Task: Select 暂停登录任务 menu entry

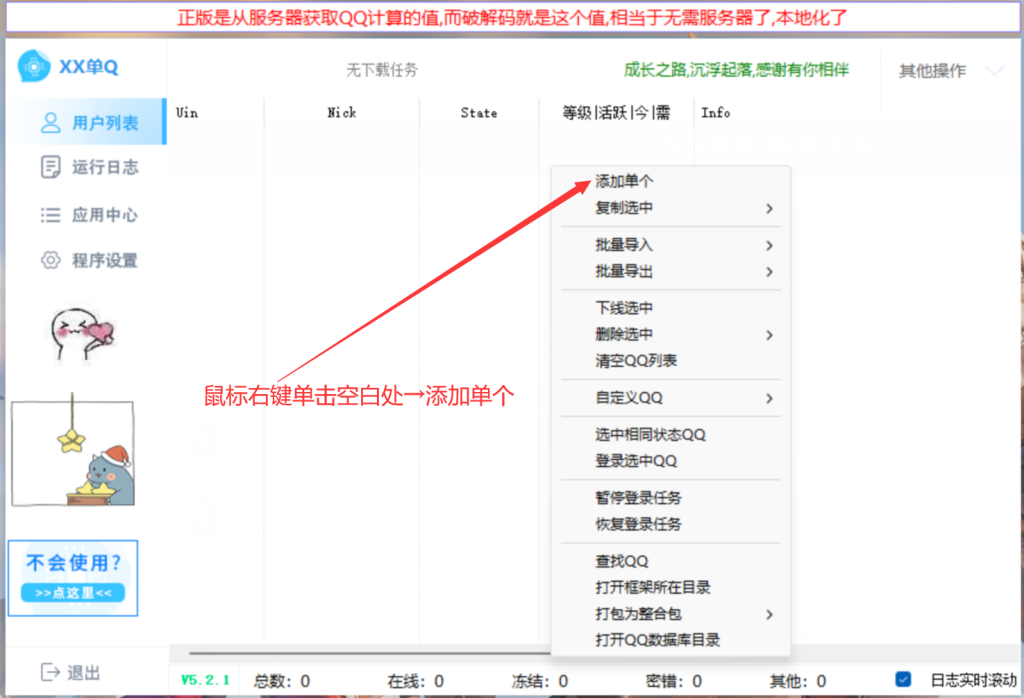Action: (x=671, y=498)
